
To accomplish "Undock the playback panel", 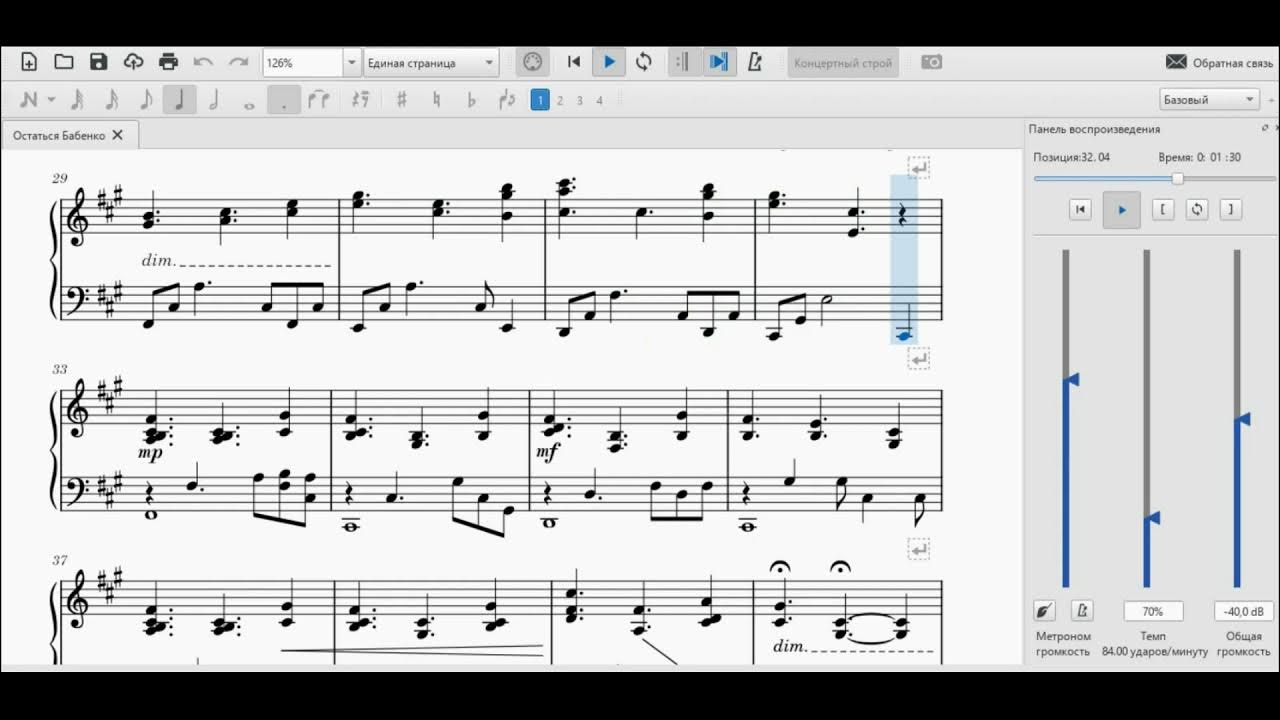I will coord(1264,129).
